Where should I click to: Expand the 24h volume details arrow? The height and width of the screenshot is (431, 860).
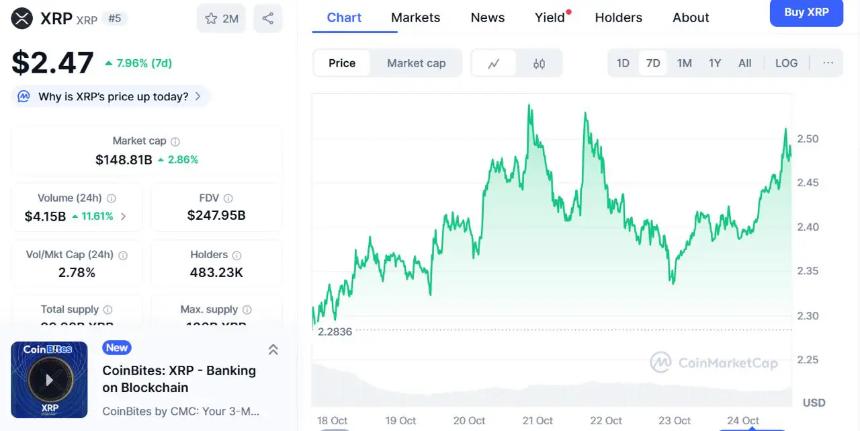(123, 216)
